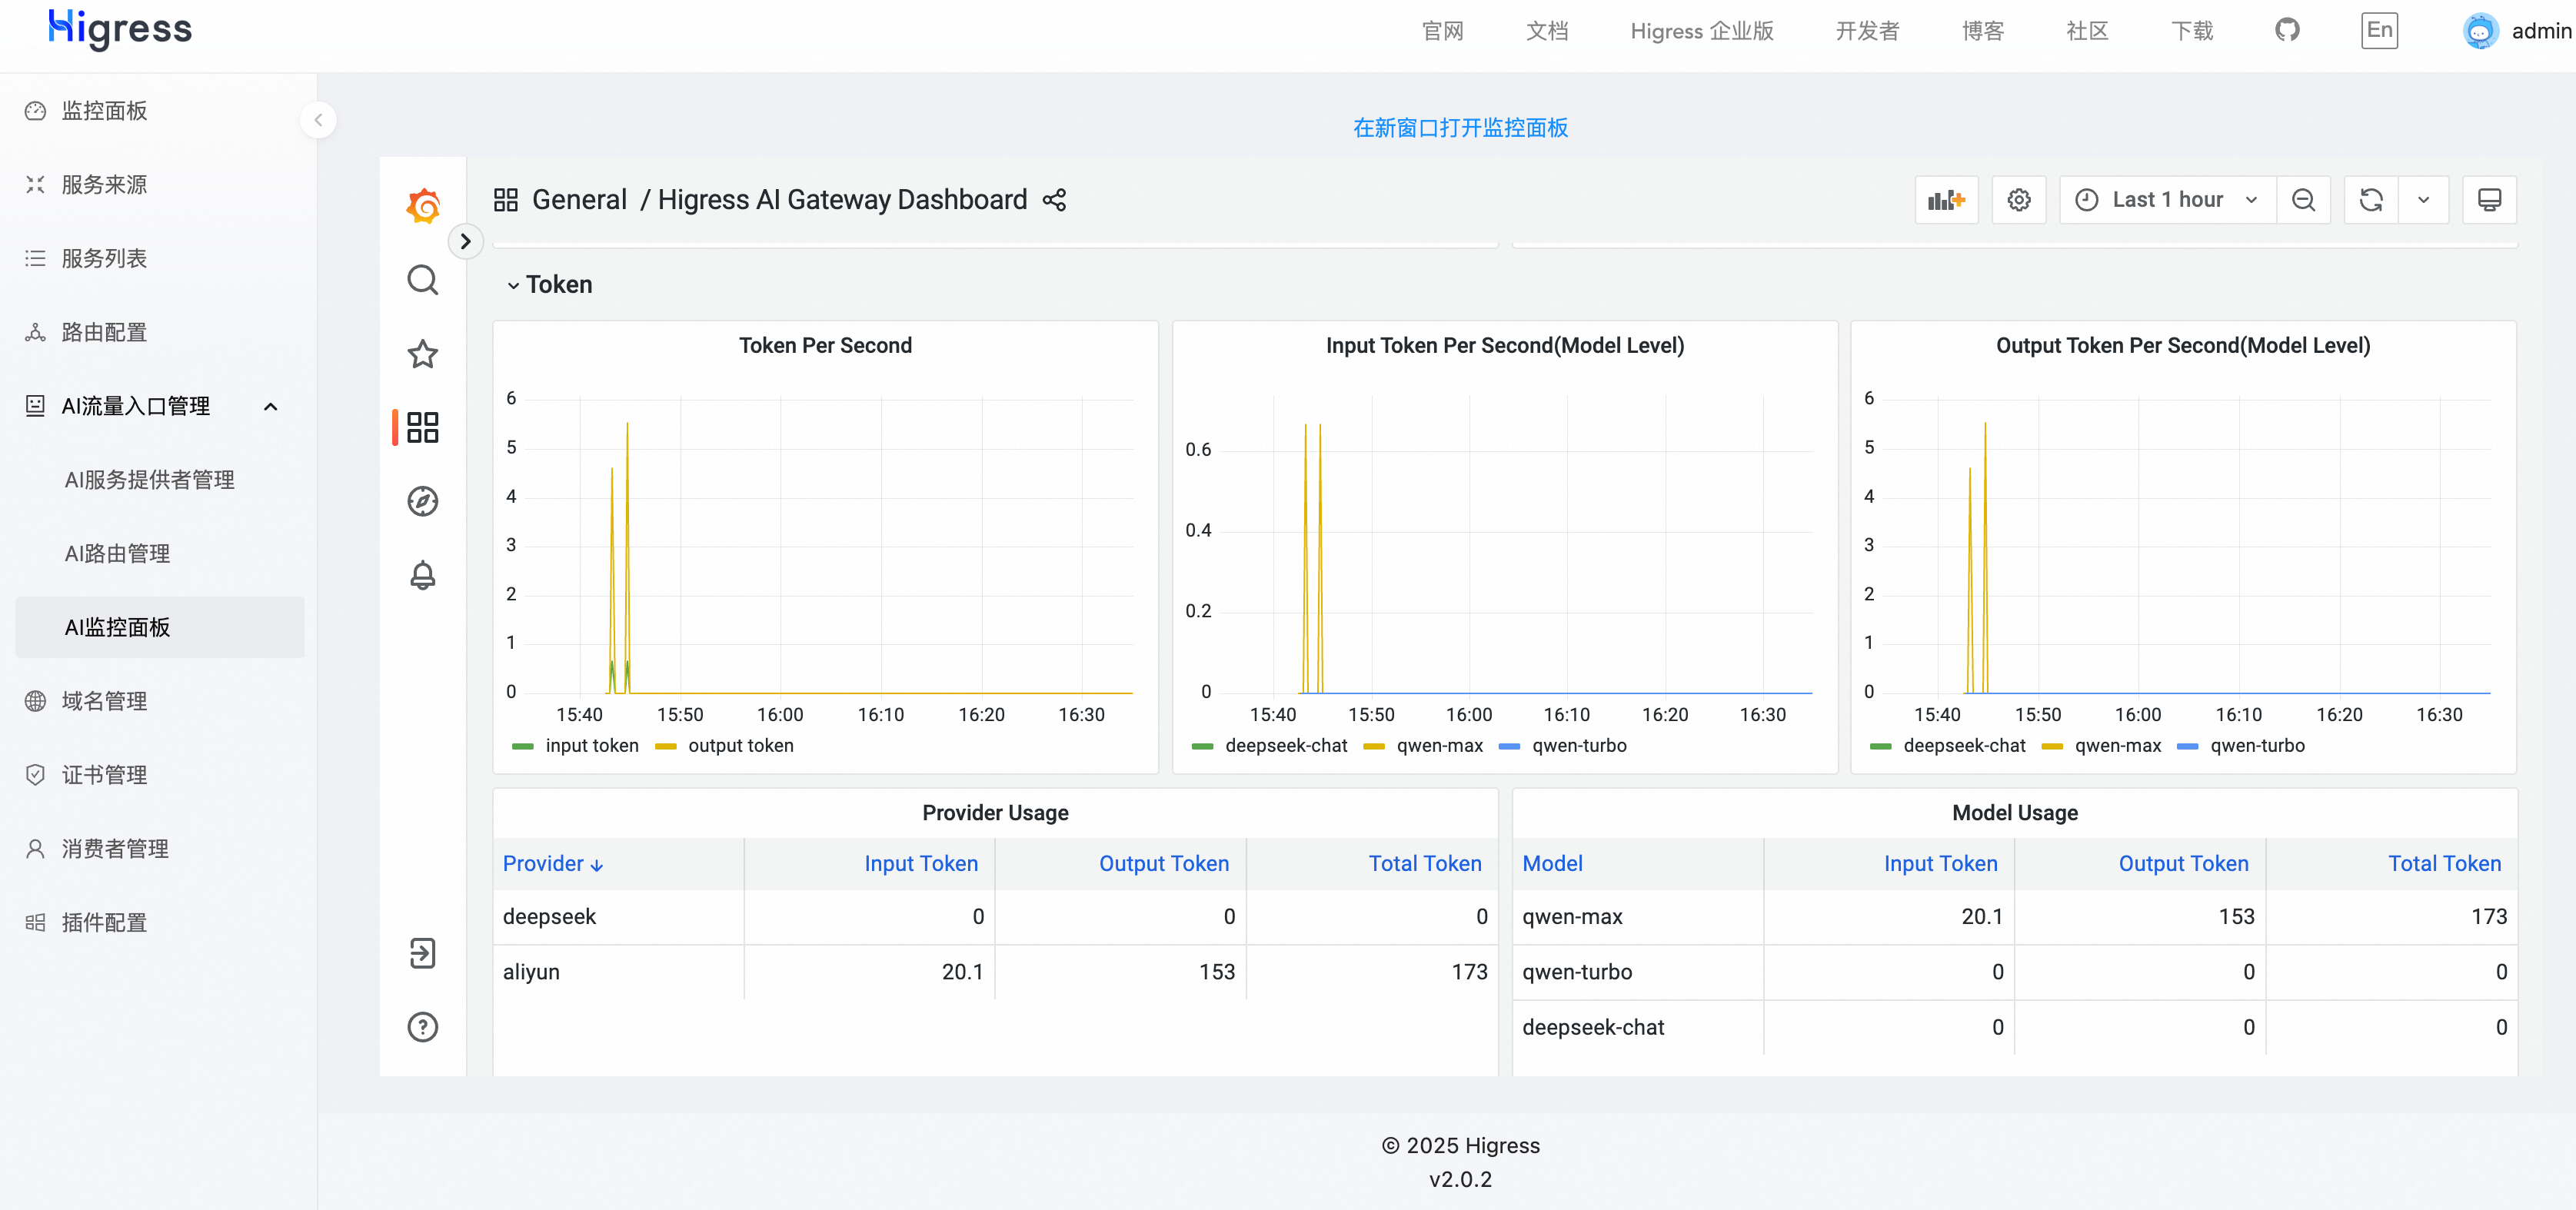
Task: Open 在新窗口打开监控面板 link
Action: point(1459,128)
